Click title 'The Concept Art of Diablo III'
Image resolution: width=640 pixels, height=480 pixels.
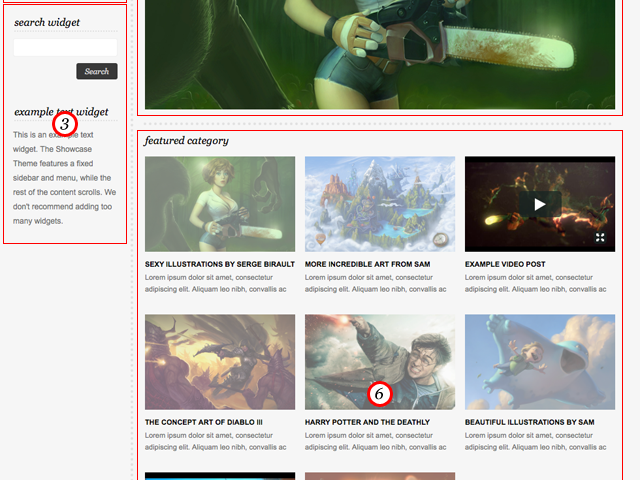[204, 422]
